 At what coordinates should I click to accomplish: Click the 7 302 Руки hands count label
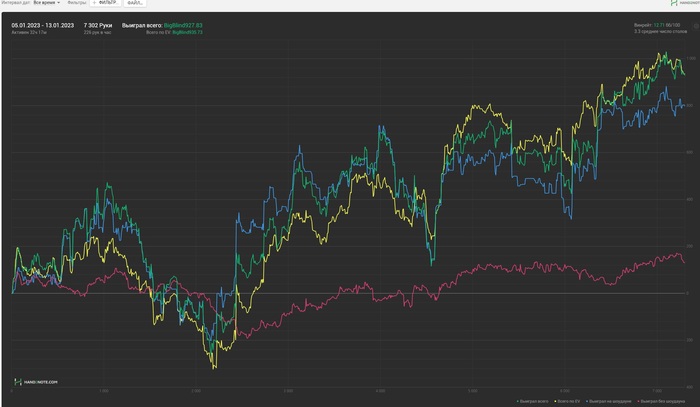tap(98, 25)
